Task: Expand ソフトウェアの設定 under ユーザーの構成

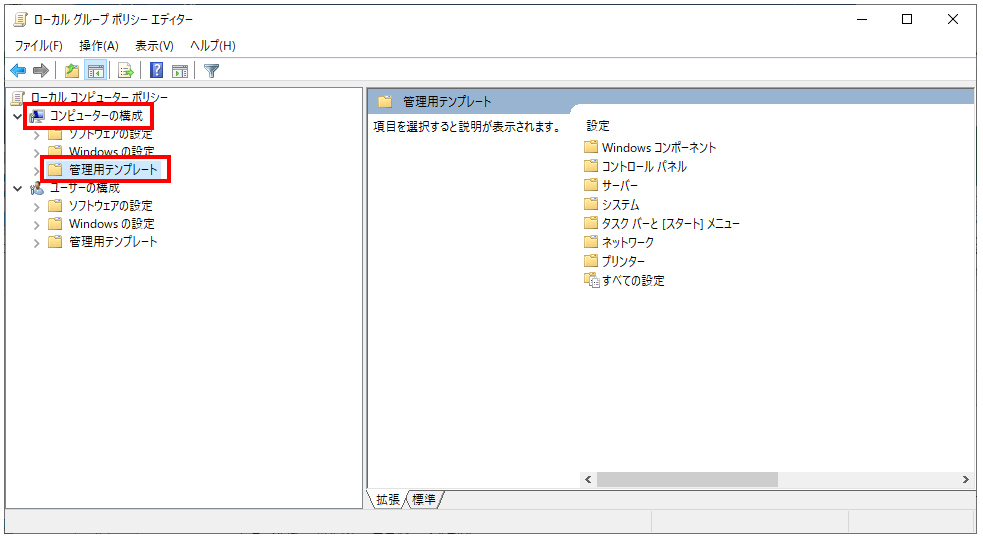Action: click(x=36, y=206)
